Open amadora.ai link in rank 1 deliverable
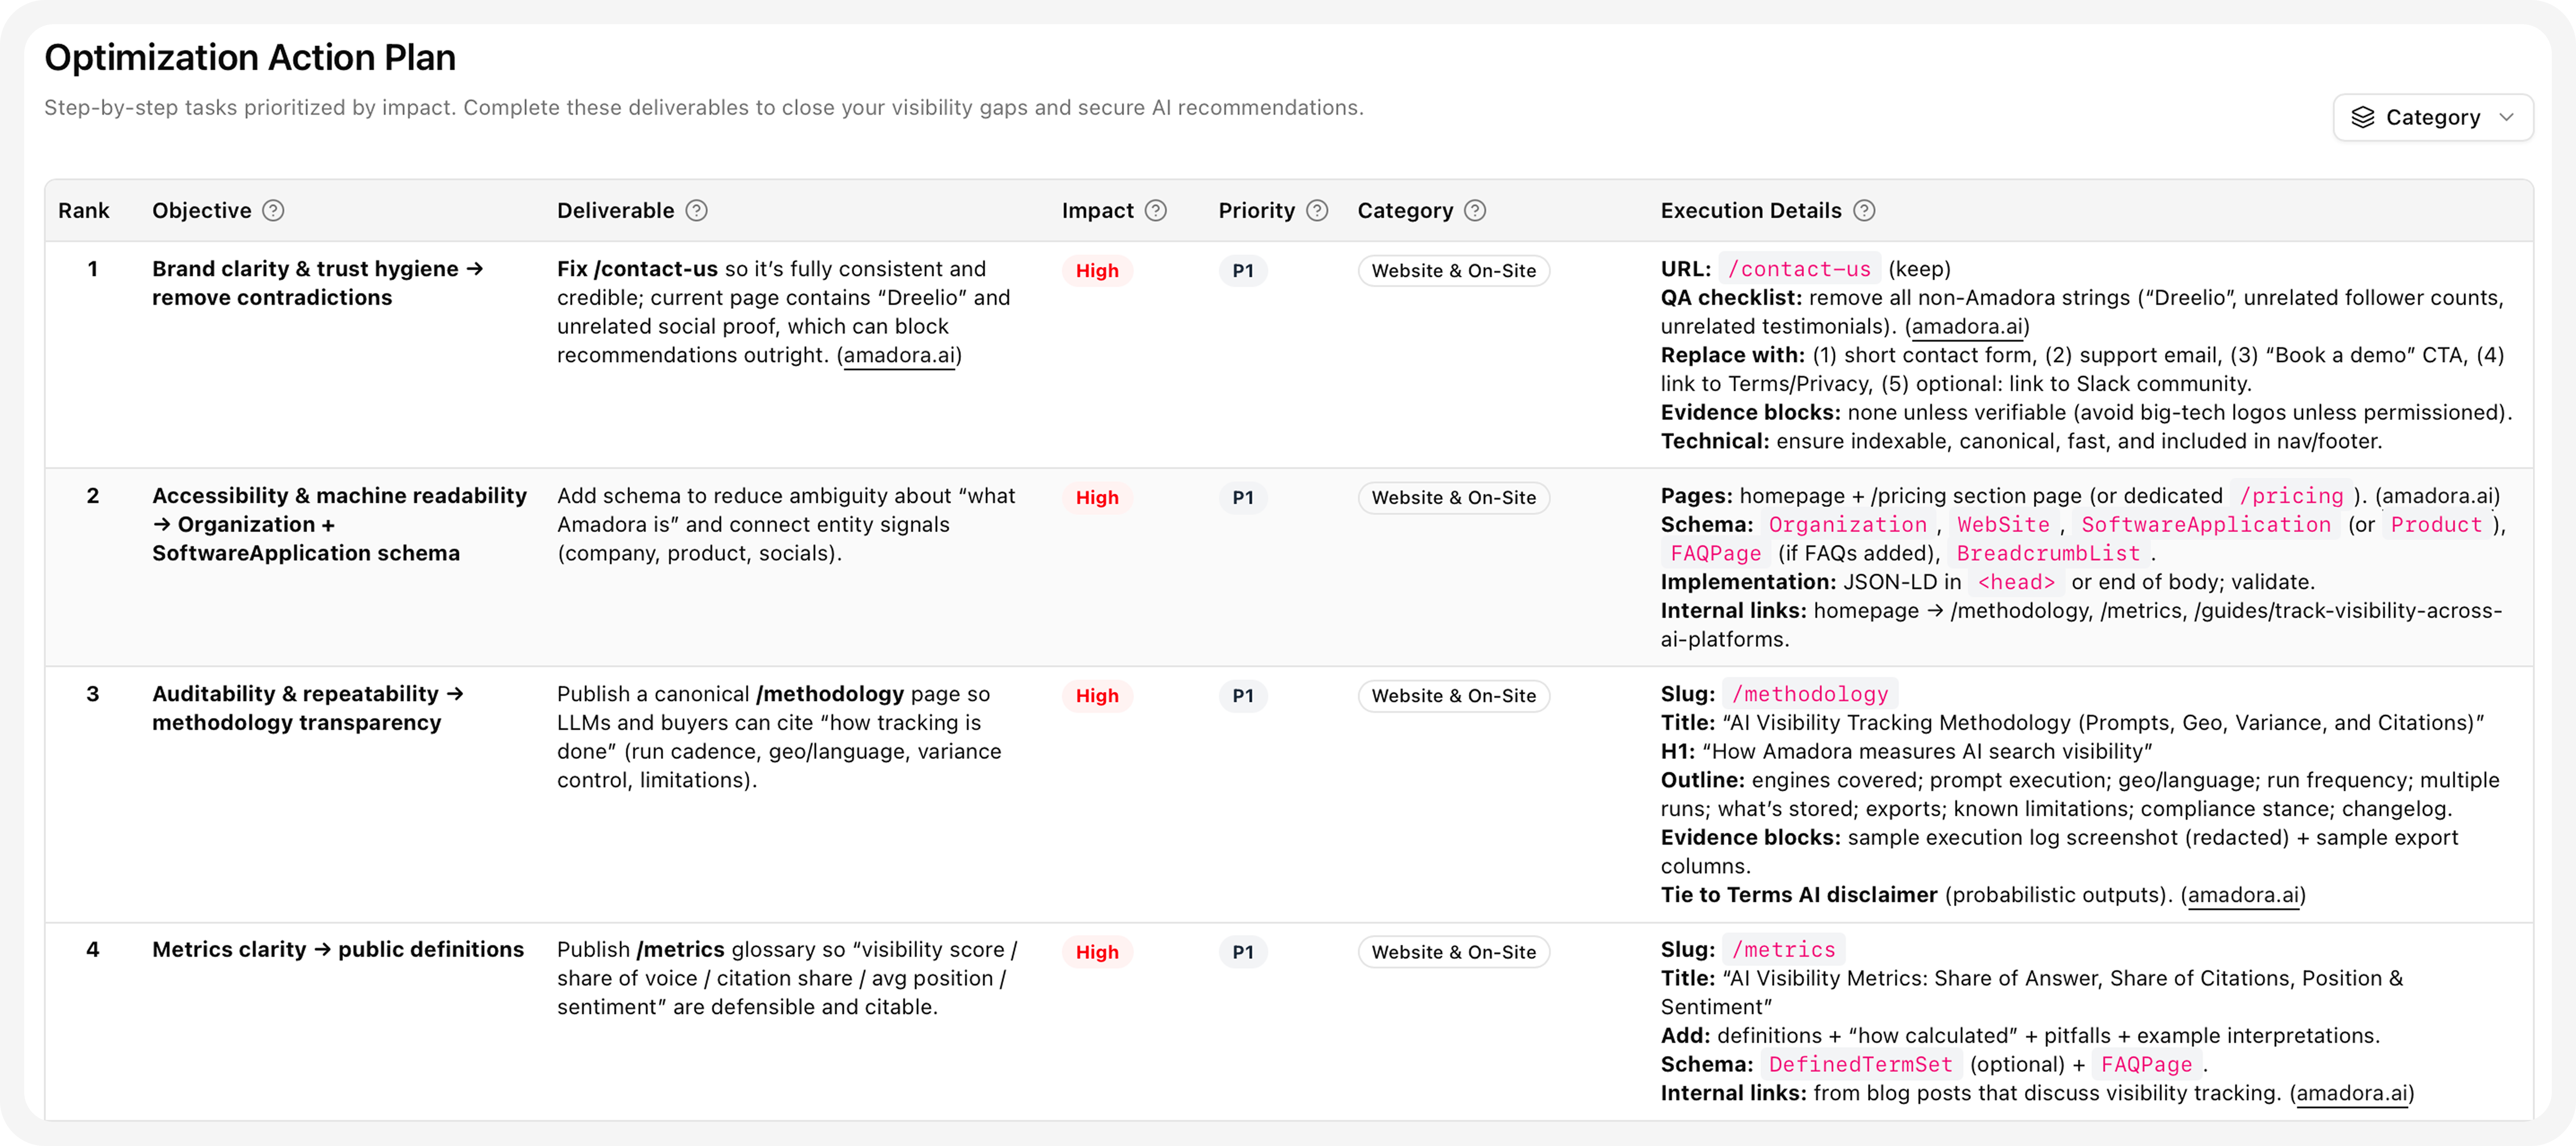The height and width of the screenshot is (1146, 2576). pyautogui.click(x=899, y=356)
